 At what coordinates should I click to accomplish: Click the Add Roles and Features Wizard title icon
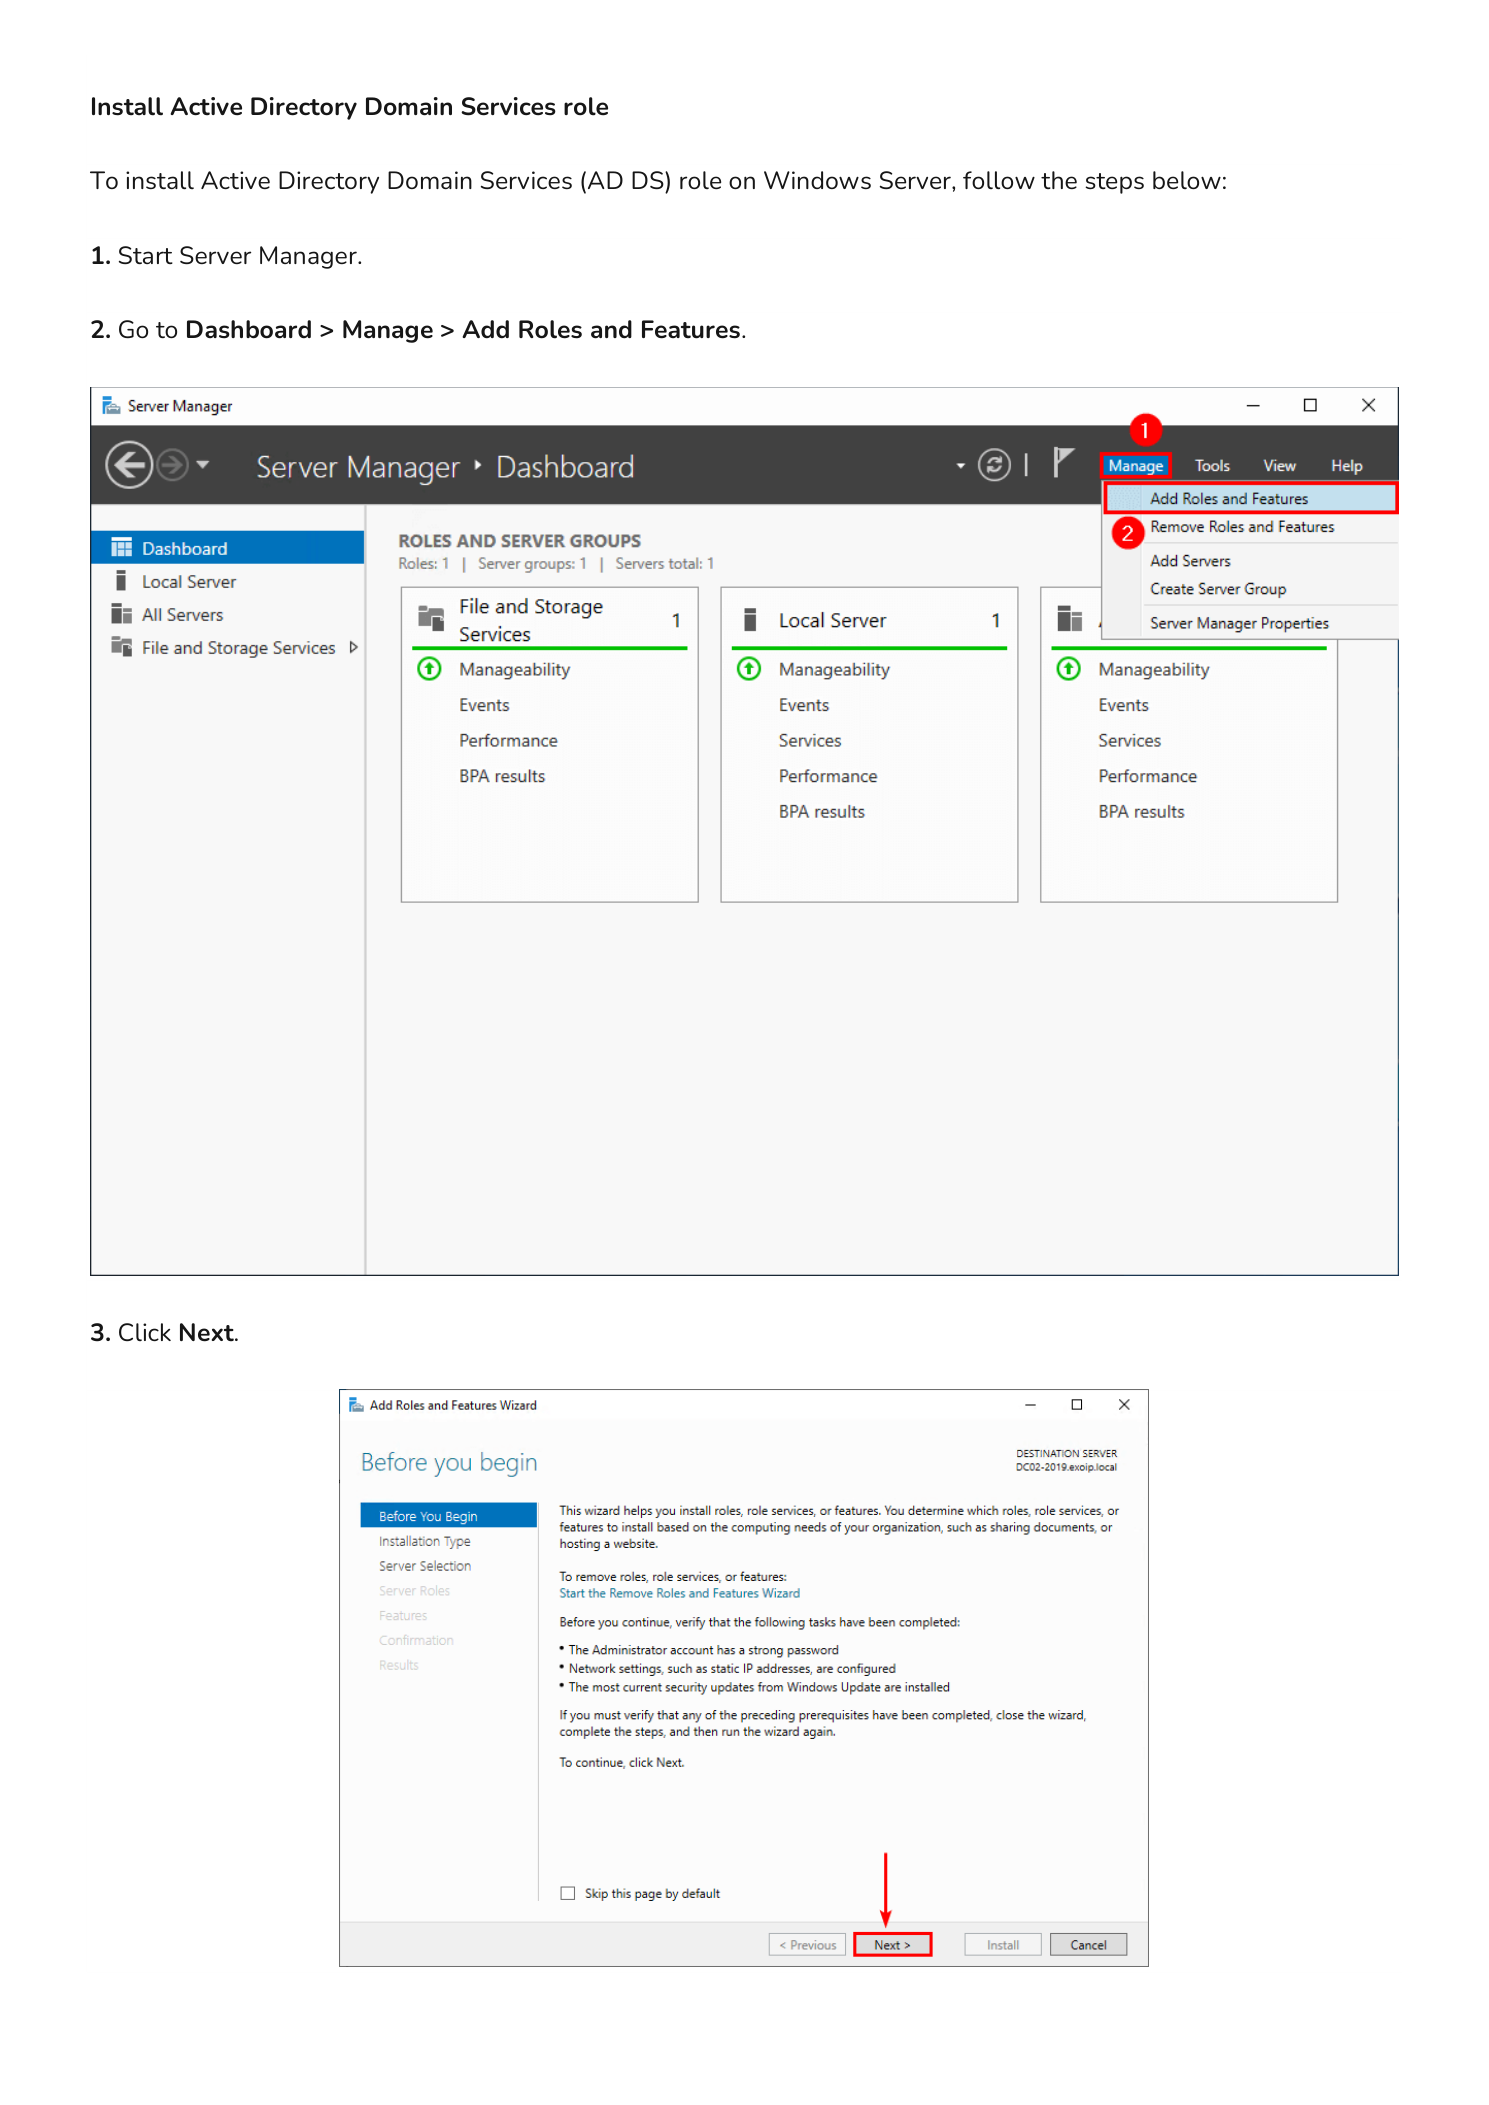point(356,1405)
